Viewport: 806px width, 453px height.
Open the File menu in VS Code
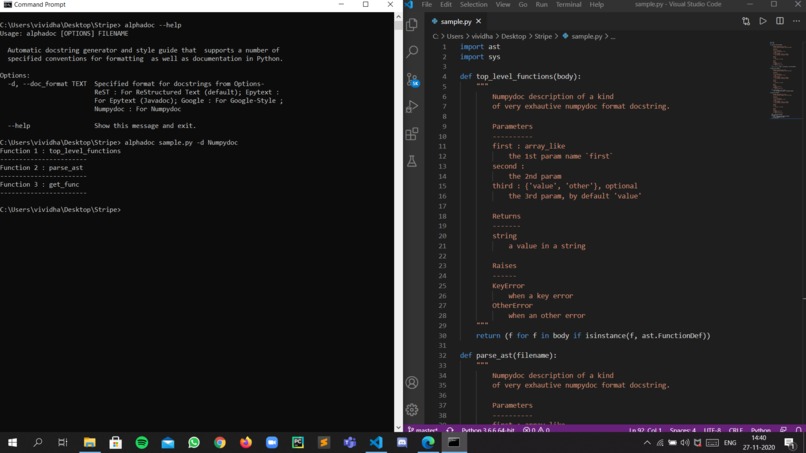click(x=427, y=5)
